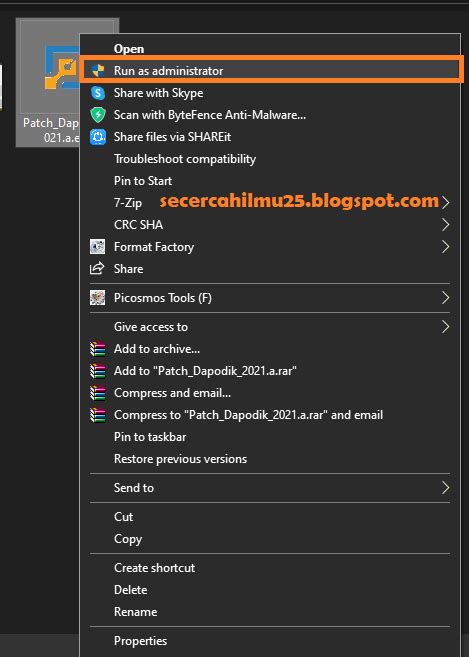Click the Skype icon in context menu
The image size is (469, 657).
[x=98, y=93]
